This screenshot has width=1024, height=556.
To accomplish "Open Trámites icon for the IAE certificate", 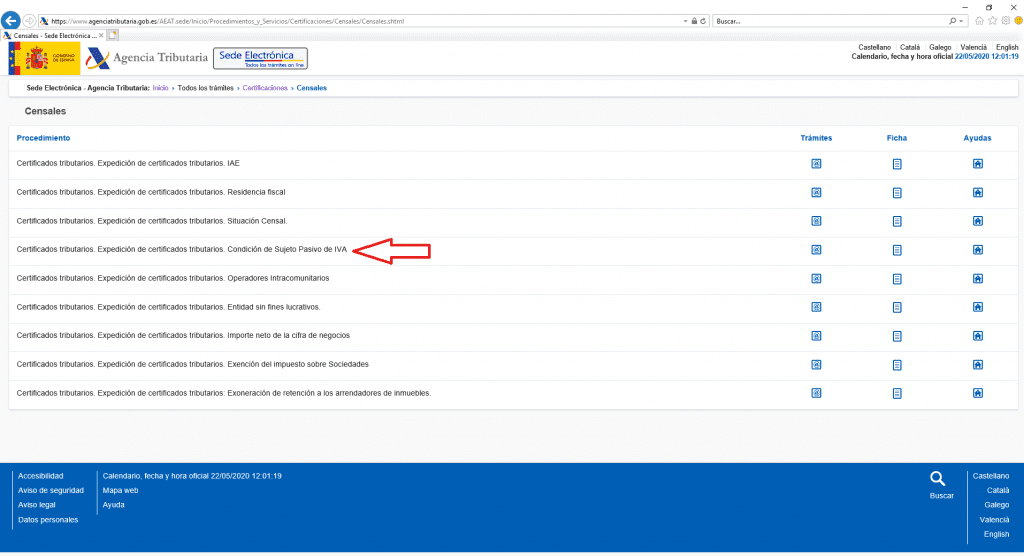I will 816,163.
